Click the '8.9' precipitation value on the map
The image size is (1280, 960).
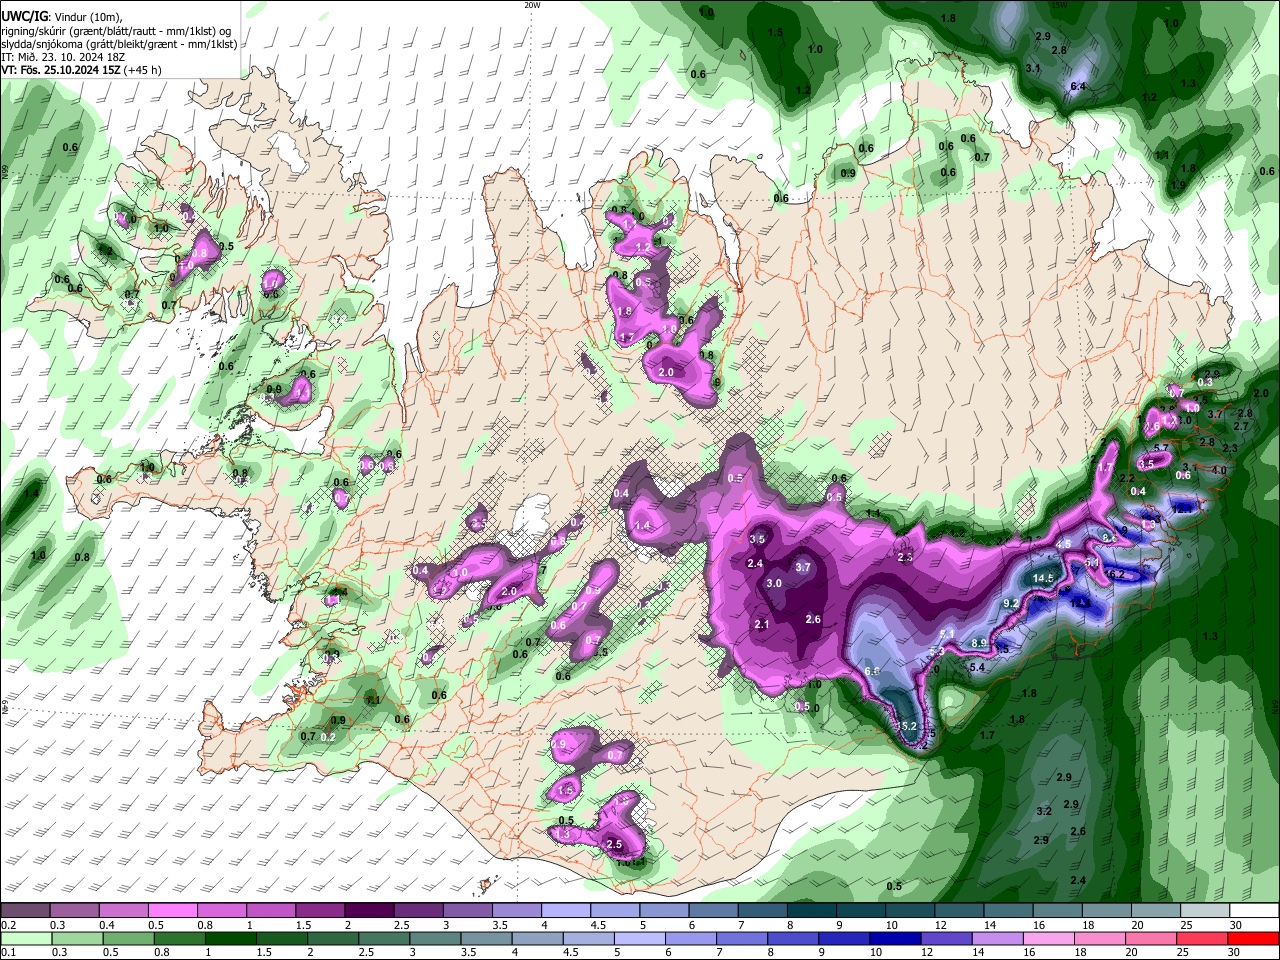[x=979, y=643]
